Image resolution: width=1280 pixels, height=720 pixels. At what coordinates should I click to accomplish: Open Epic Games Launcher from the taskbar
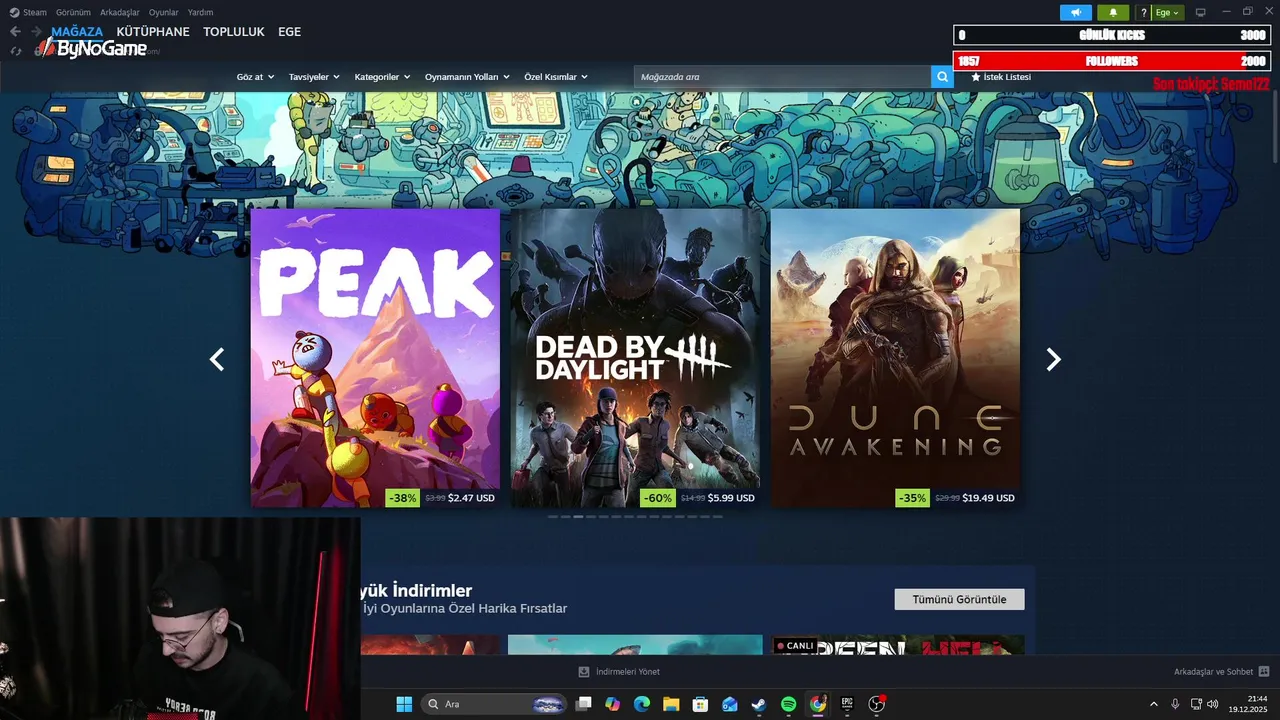847,704
